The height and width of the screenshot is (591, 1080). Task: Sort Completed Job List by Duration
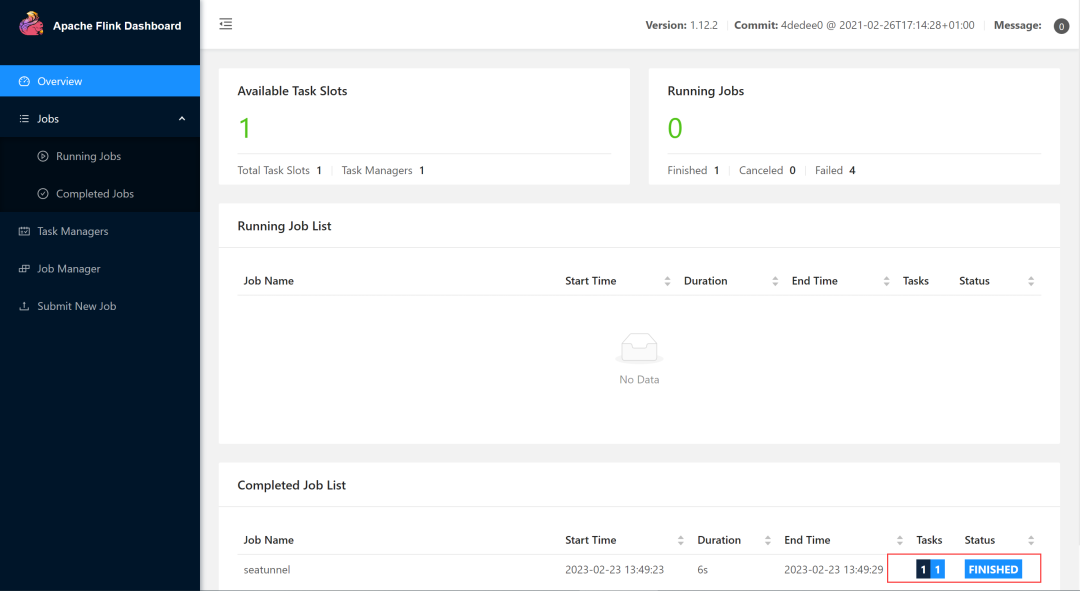(768, 540)
